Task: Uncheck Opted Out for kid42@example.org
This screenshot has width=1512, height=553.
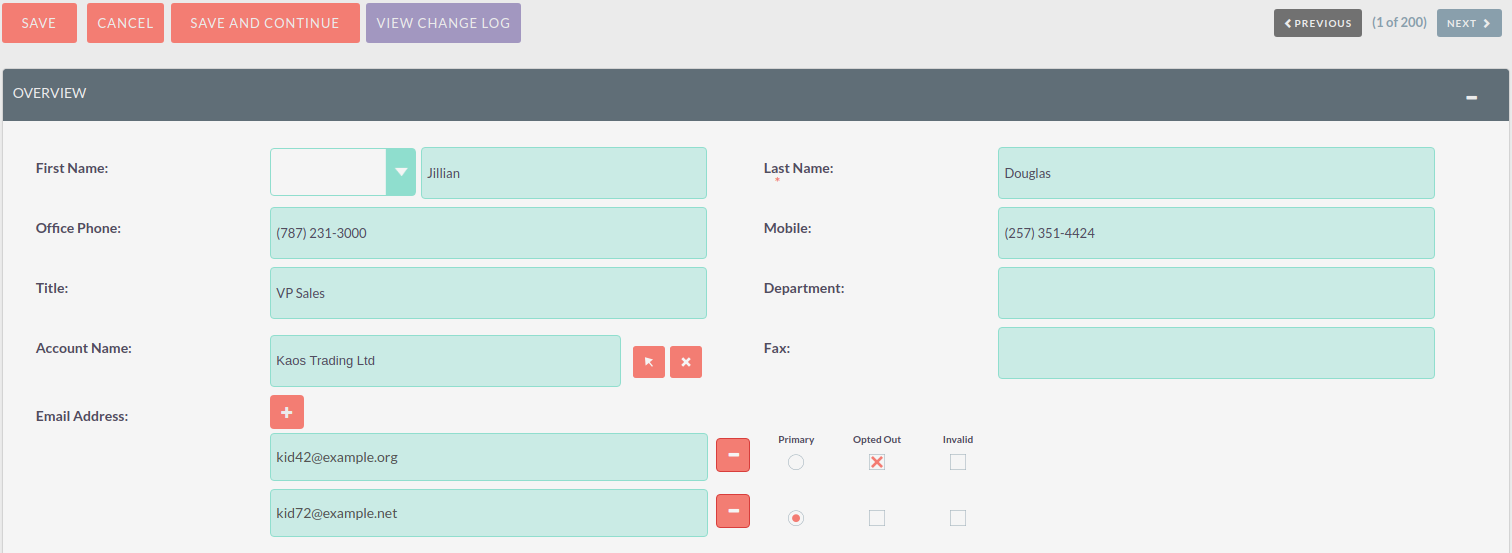Action: click(877, 462)
